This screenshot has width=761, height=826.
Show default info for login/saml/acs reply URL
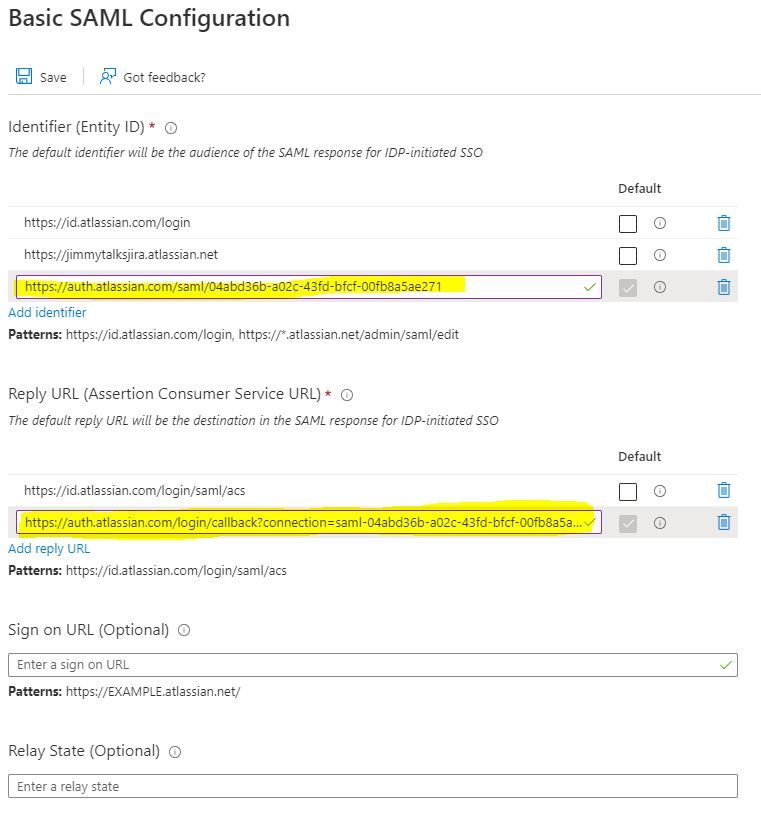pos(659,491)
